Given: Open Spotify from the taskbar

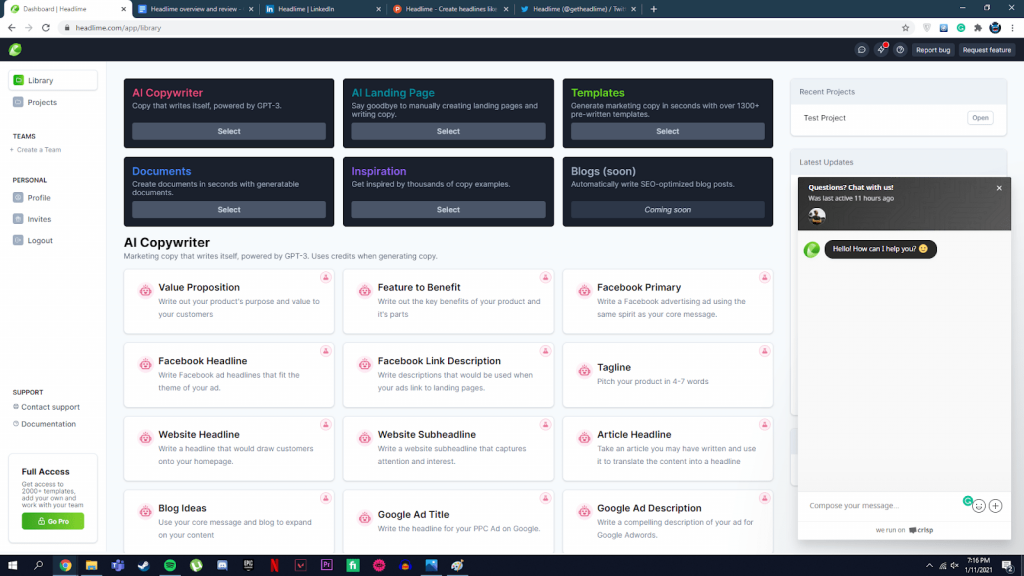Looking at the screenshot, I should pyautogui.click(x=170, y=566).
